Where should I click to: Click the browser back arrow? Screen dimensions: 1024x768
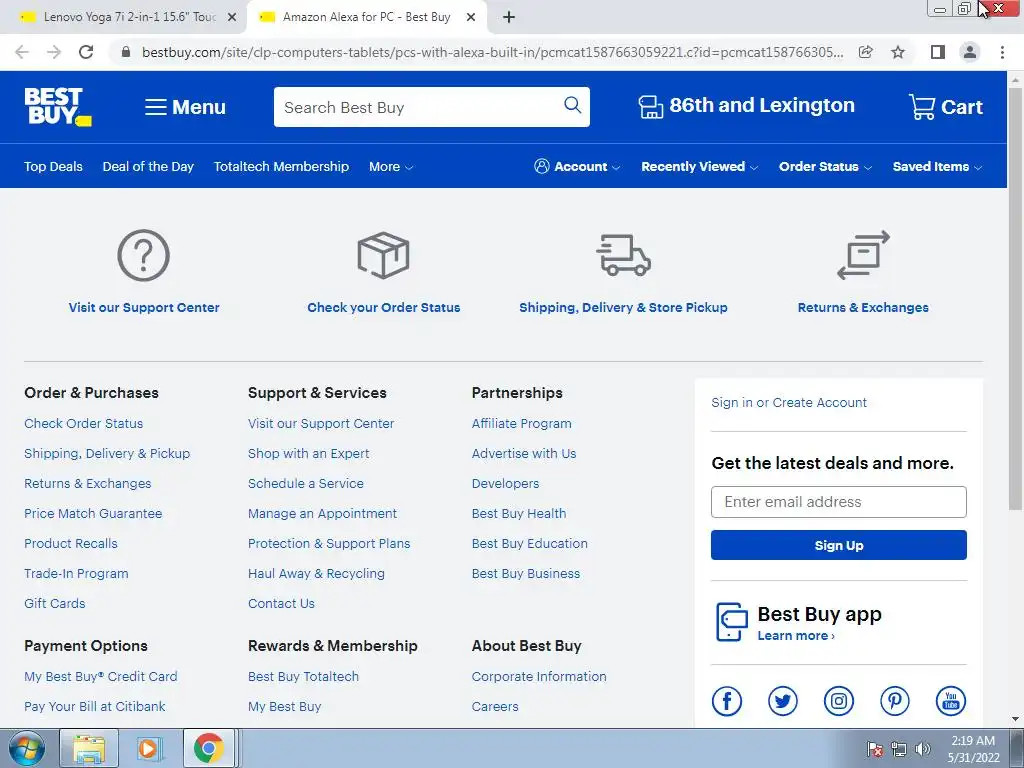click(x=22, y=52)
